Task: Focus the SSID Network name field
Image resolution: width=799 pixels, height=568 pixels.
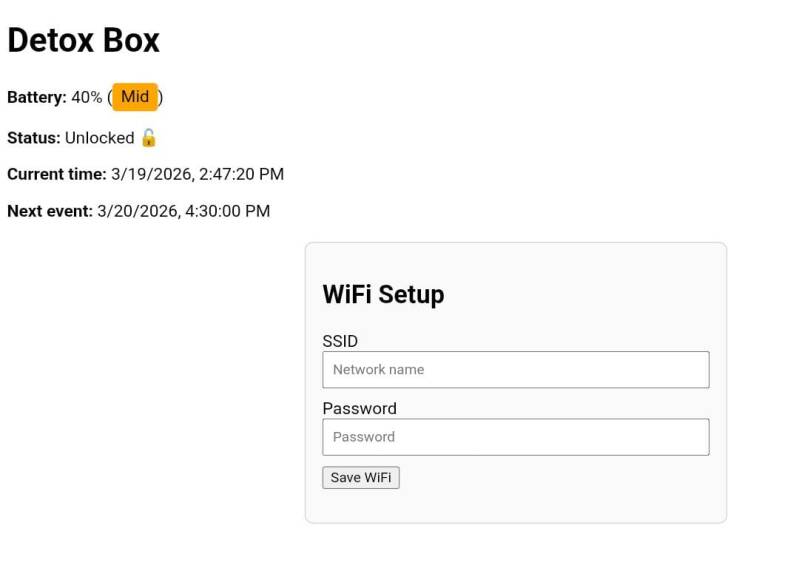Action: 515,369
